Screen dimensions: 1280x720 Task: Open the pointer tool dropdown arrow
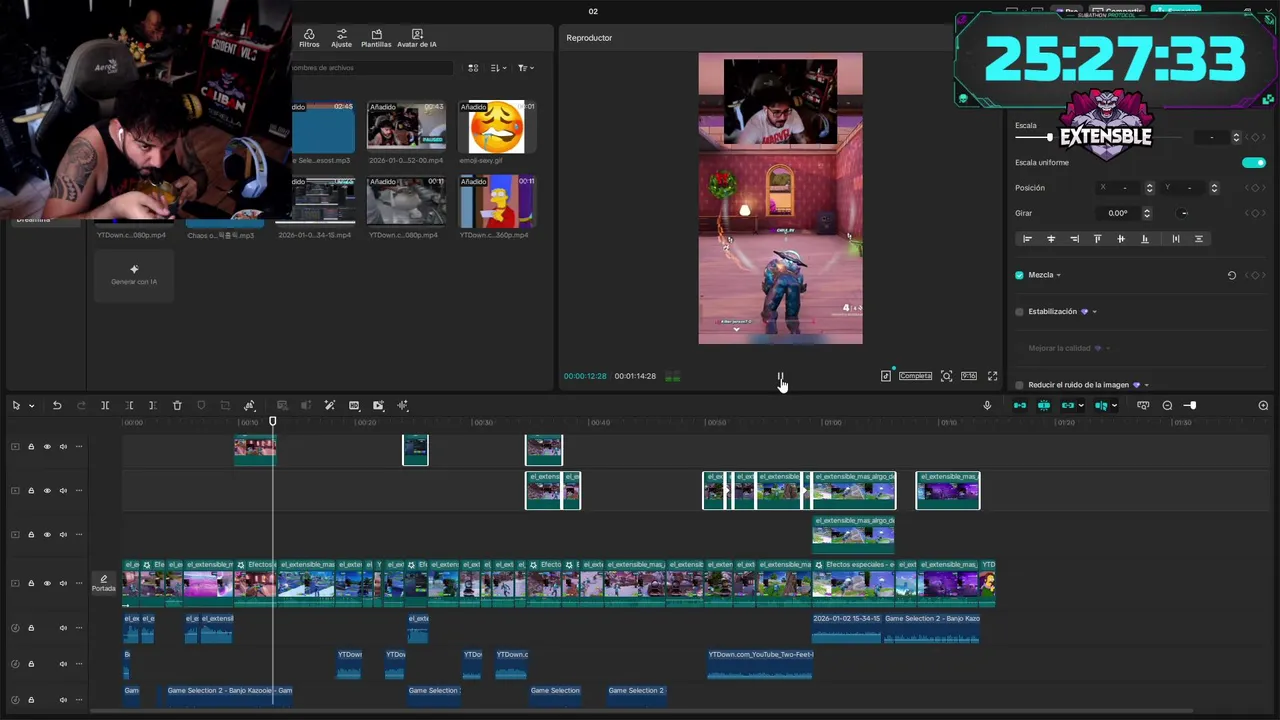point(31,406)
